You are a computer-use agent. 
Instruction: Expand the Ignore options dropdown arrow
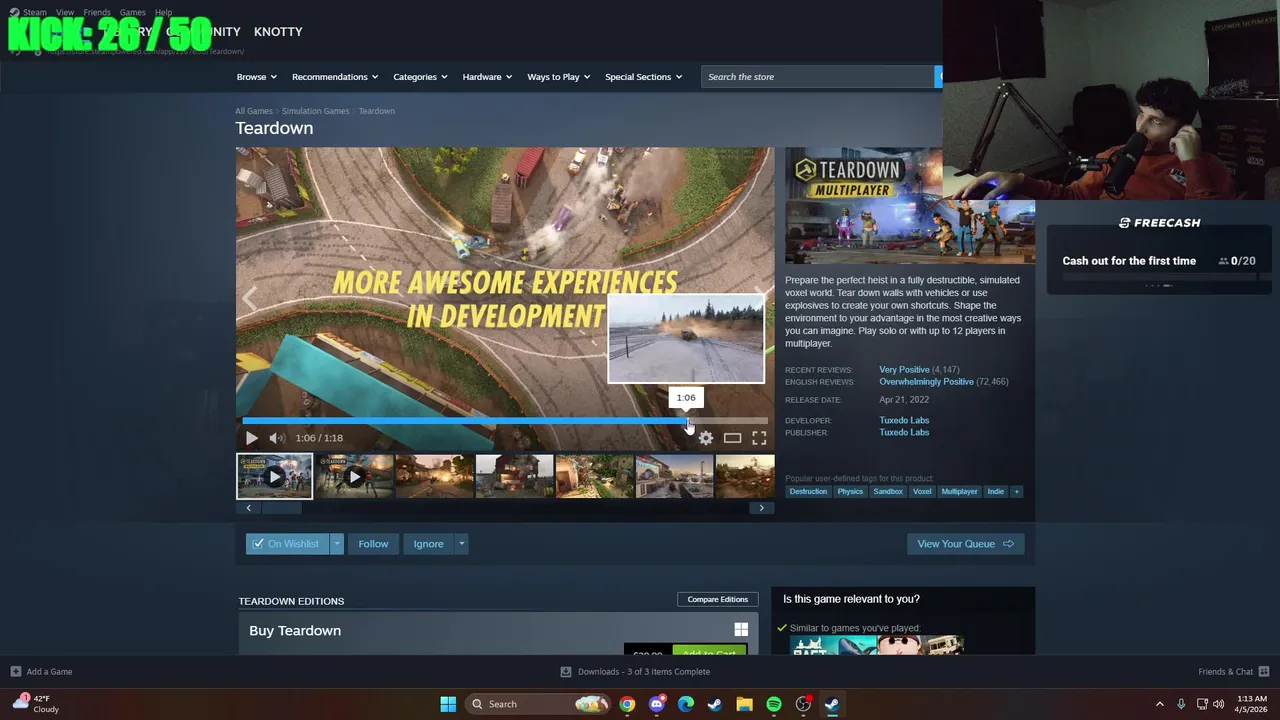(461, 544)
